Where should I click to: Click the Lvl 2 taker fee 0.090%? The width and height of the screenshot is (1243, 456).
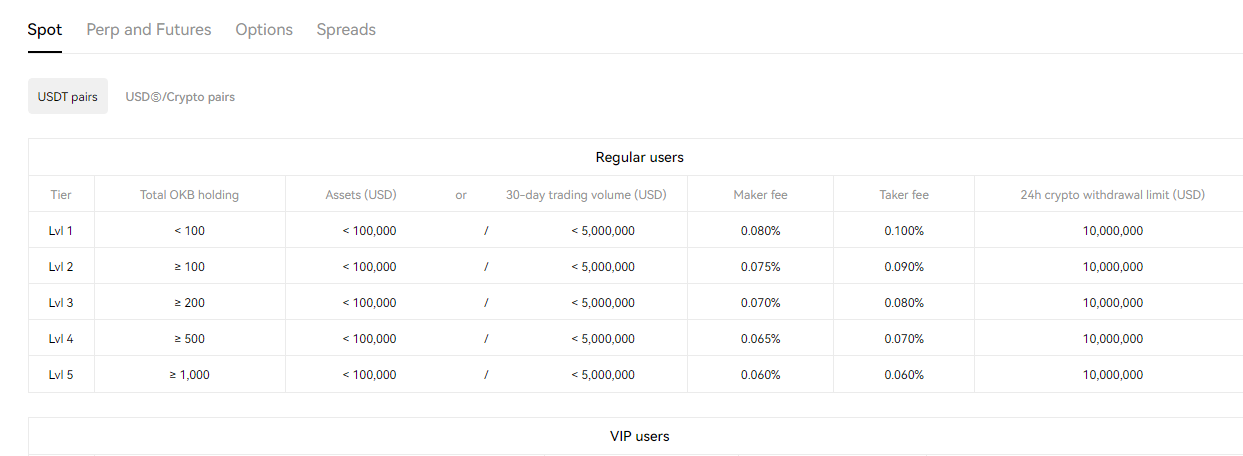(x=904, y=267)
